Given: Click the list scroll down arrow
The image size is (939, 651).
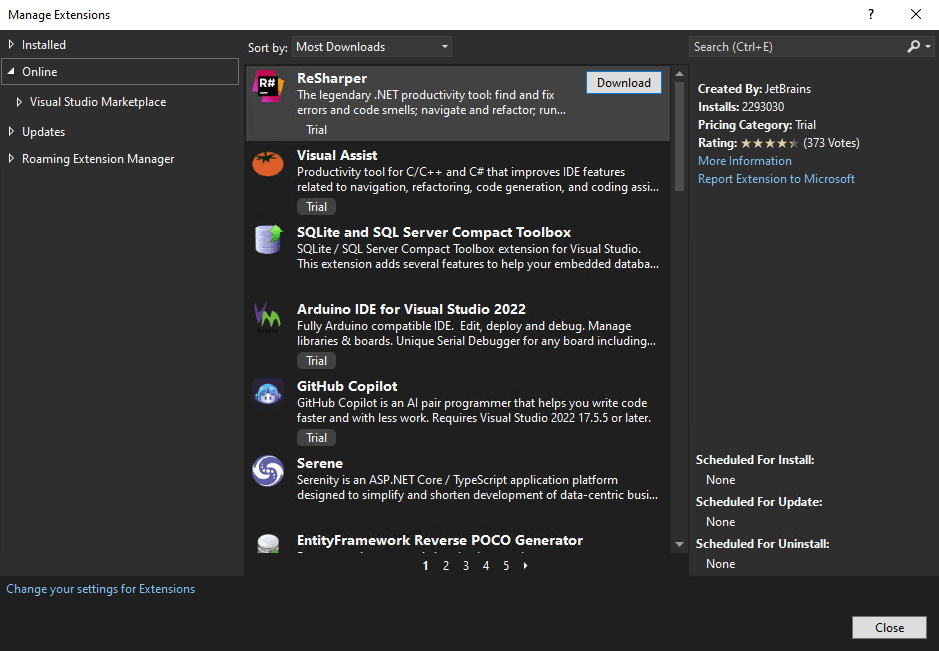Looking at the screenshot, I should tap(679, 544).
